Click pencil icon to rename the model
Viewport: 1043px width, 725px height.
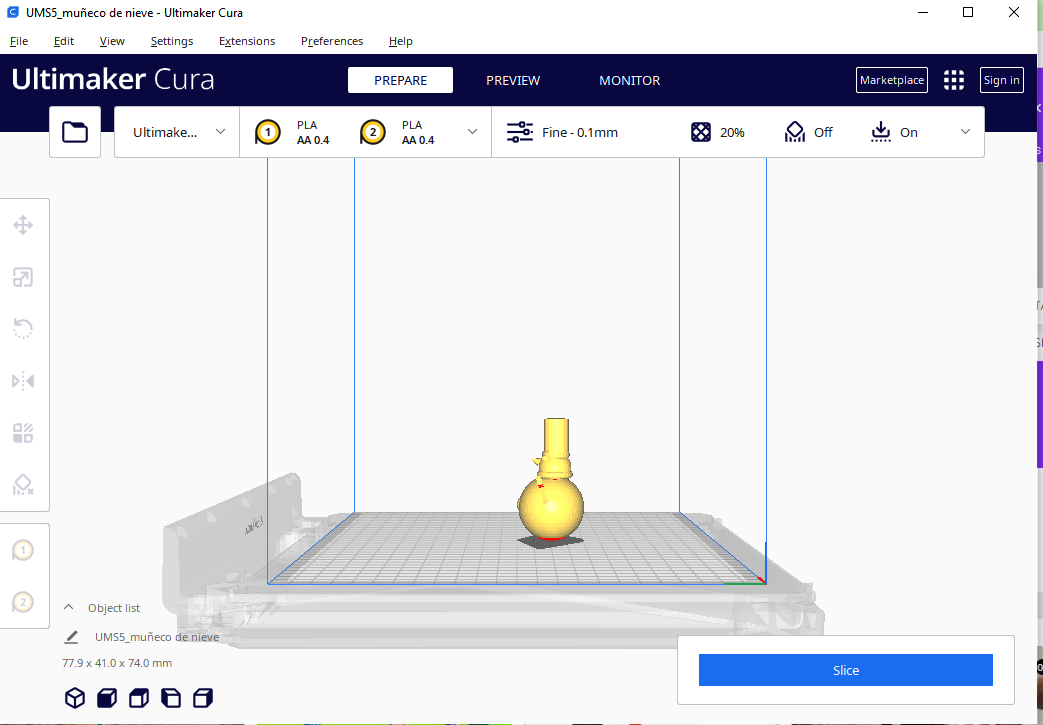coord(71,637)
